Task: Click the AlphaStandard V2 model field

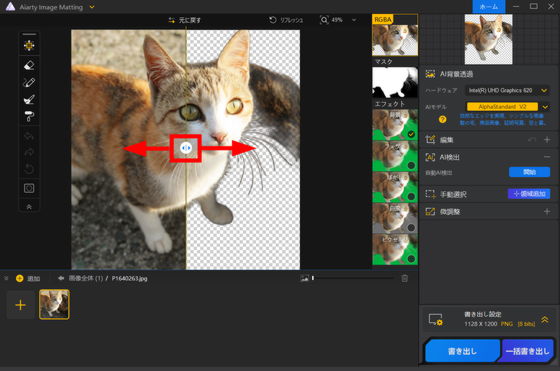Action: (x=502, y=107)
